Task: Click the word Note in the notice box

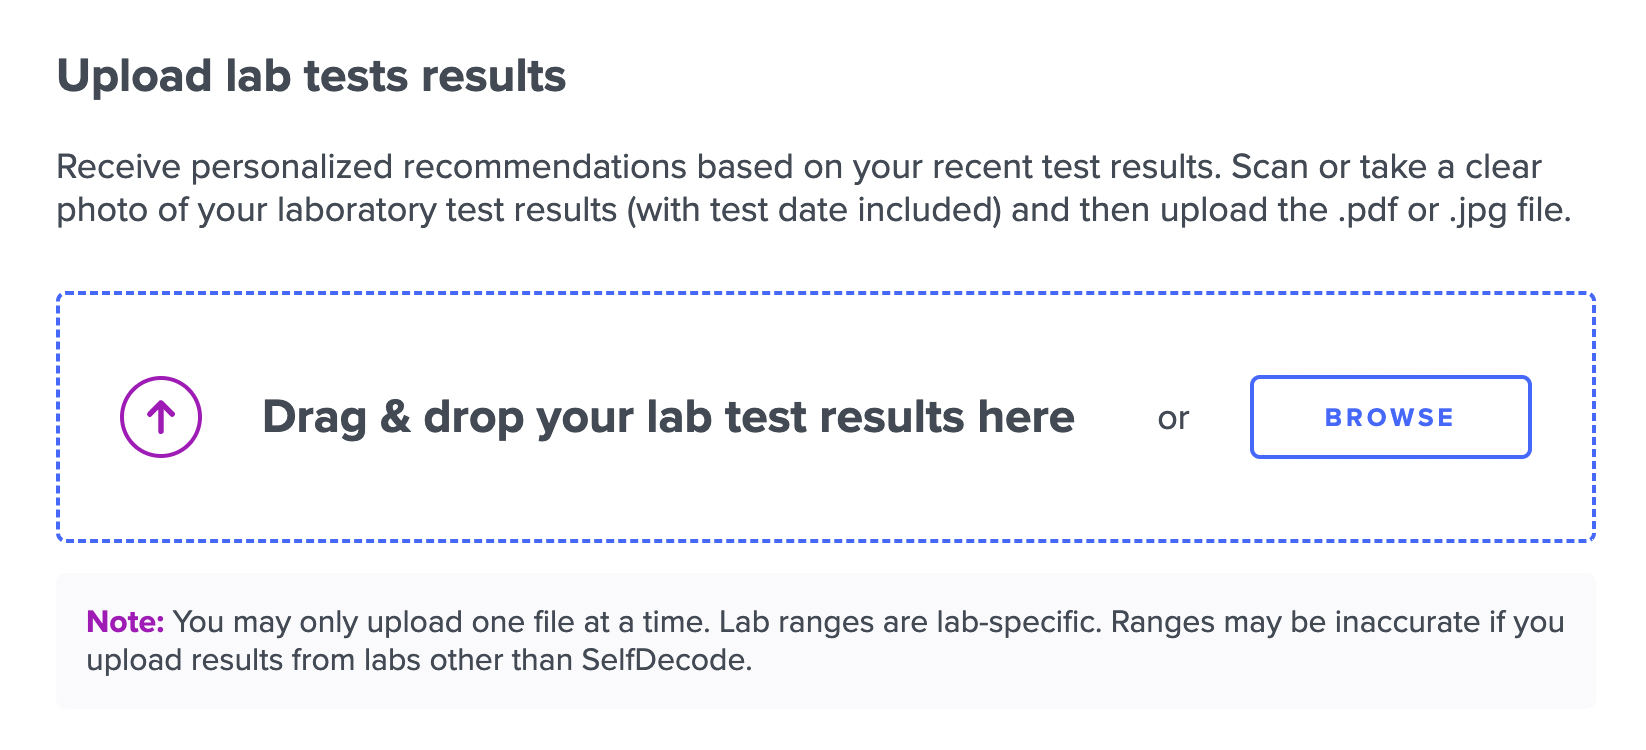Action: click(x=121, y=621)
